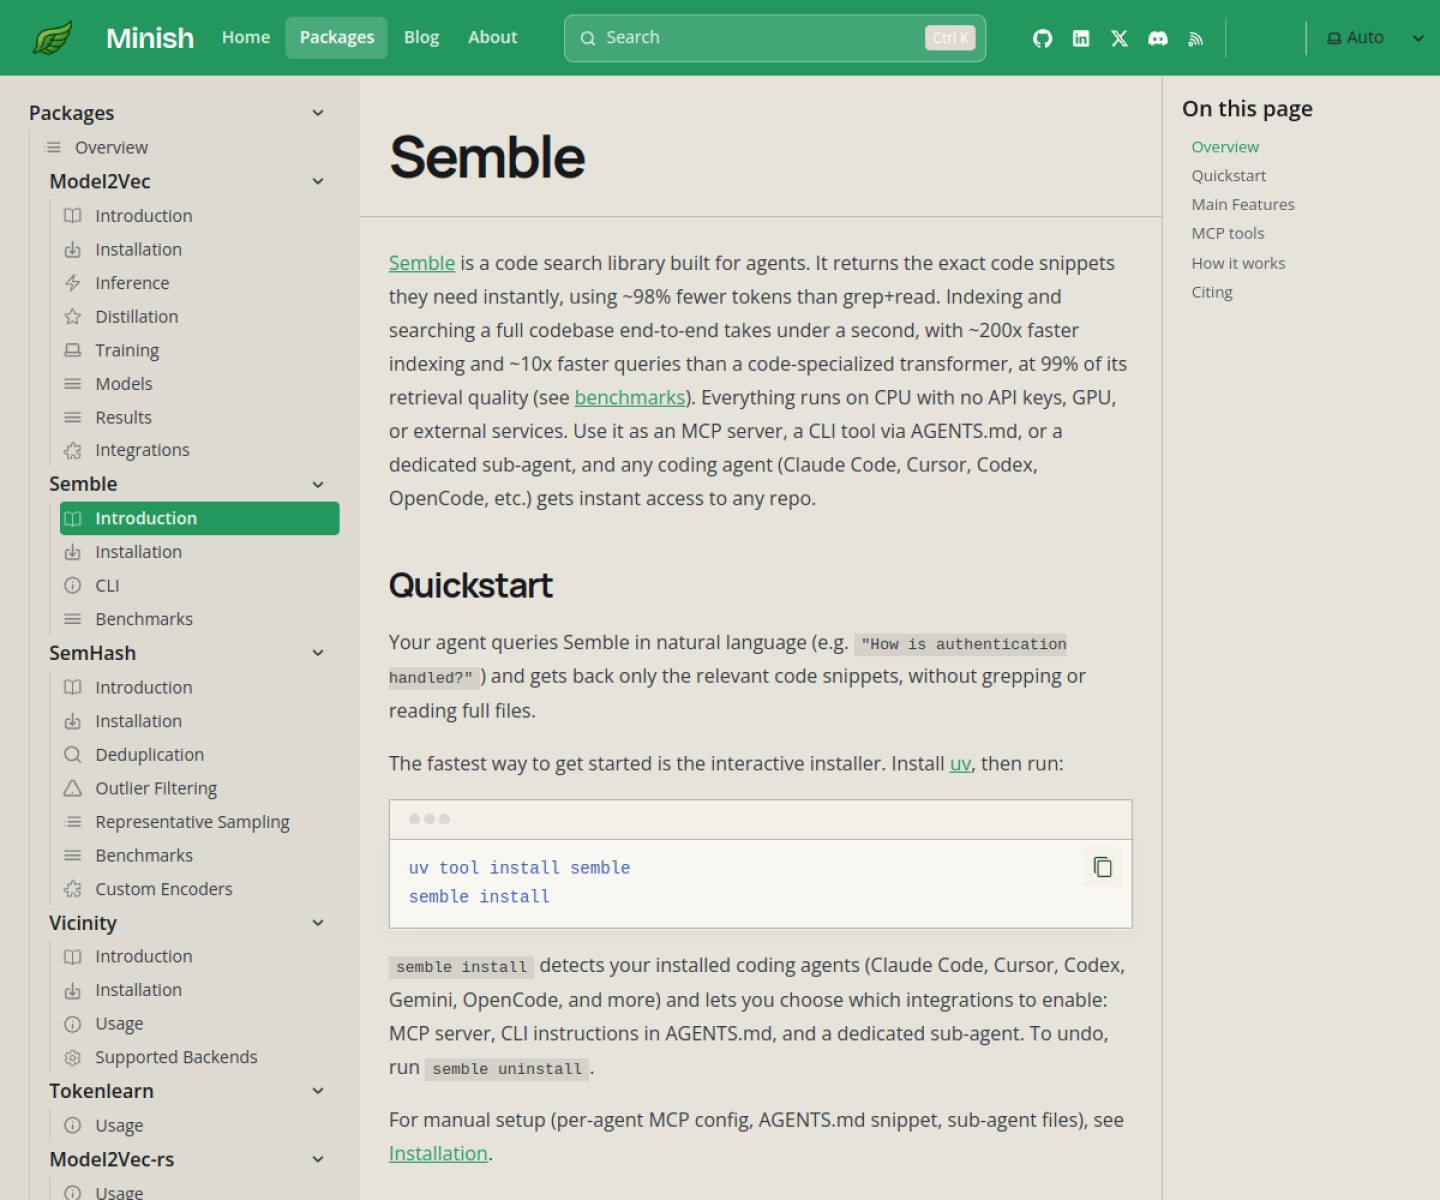Image resolution: width=1440 pixels, height=1200 pixels.
Task: Click the Minish leaf logo
Action: pyautogui.click(x=52, y=38)
